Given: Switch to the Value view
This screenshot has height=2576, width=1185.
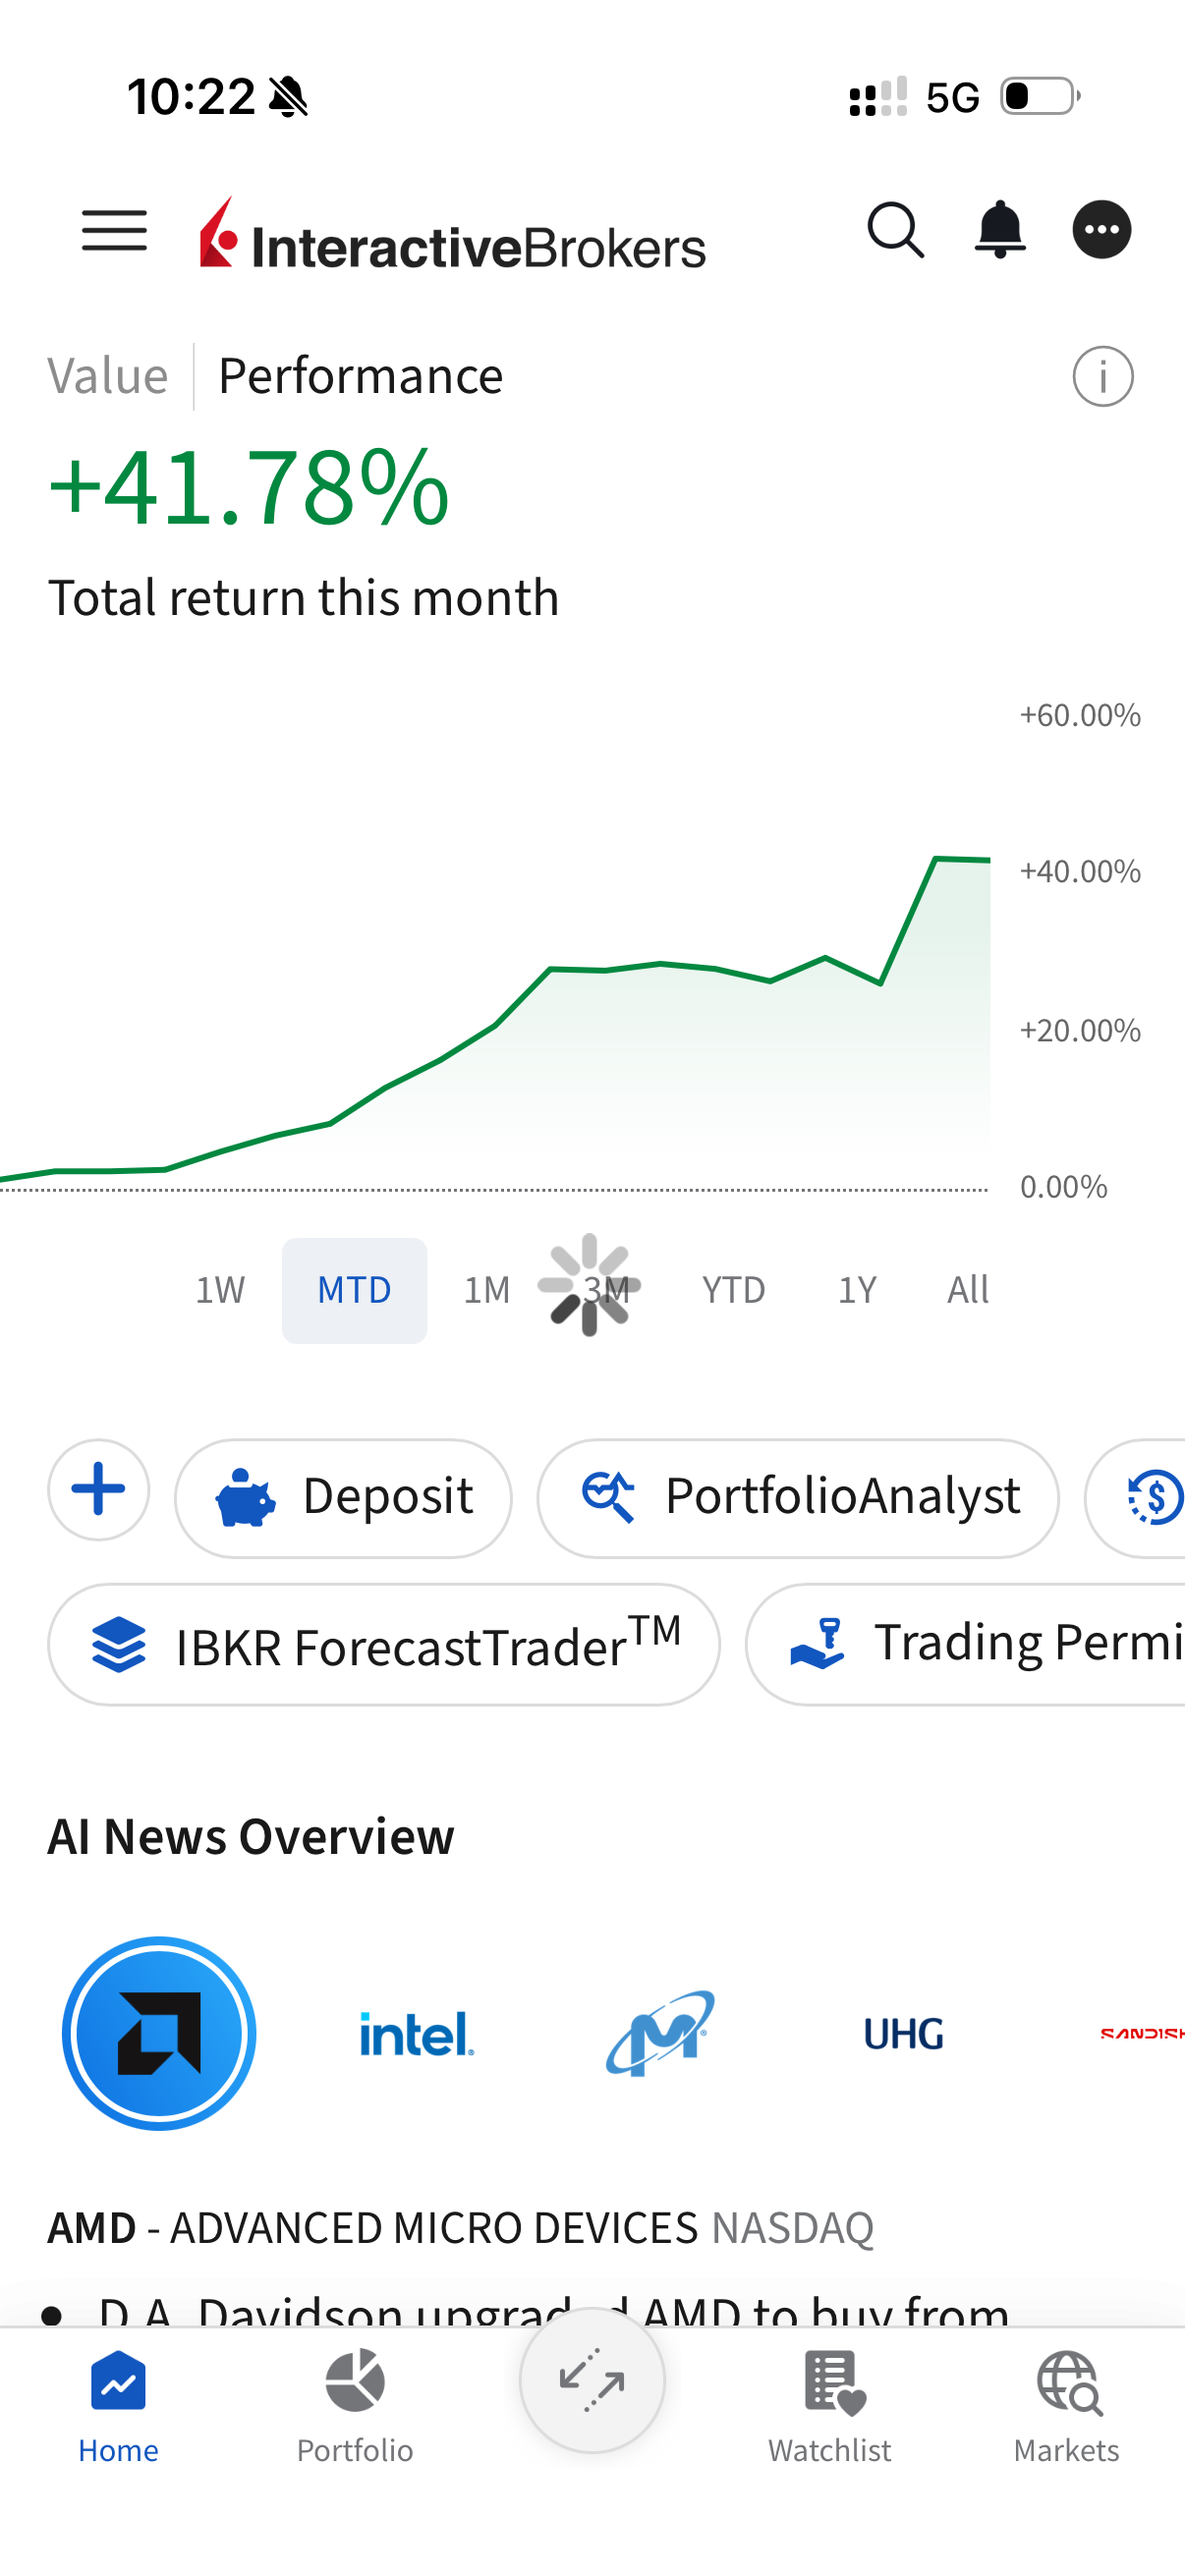Looking at the screenshot, I should 108,377.
